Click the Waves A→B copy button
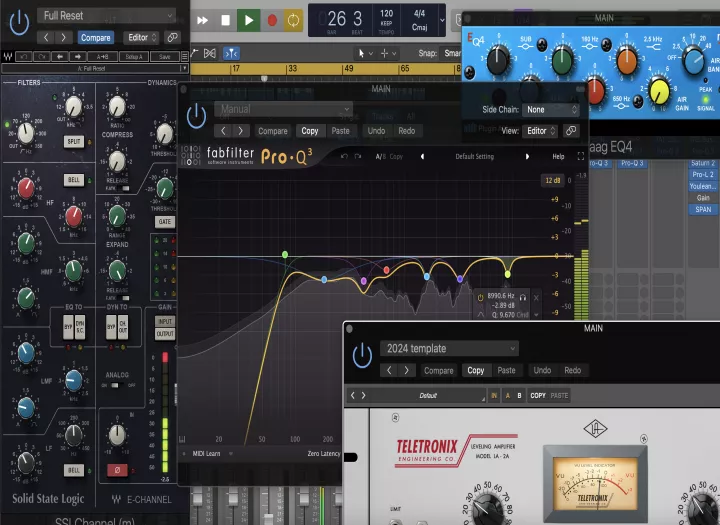This screenshot has height=525, width=720. (102, 56)
